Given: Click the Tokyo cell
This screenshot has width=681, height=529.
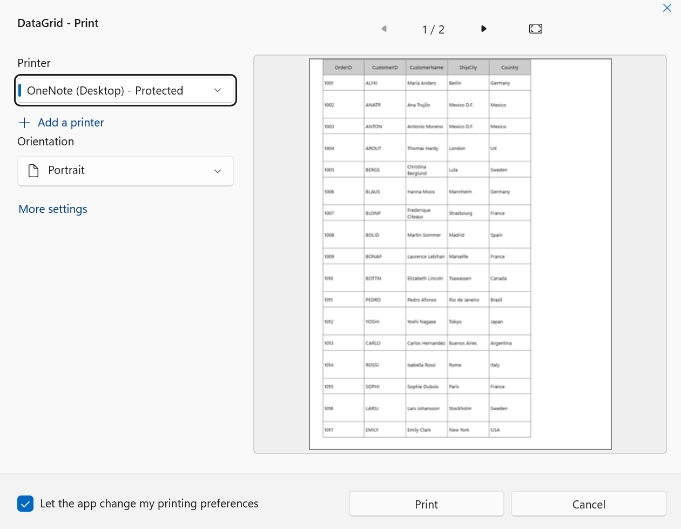Looking at the screenshot, I should point(468,321).
